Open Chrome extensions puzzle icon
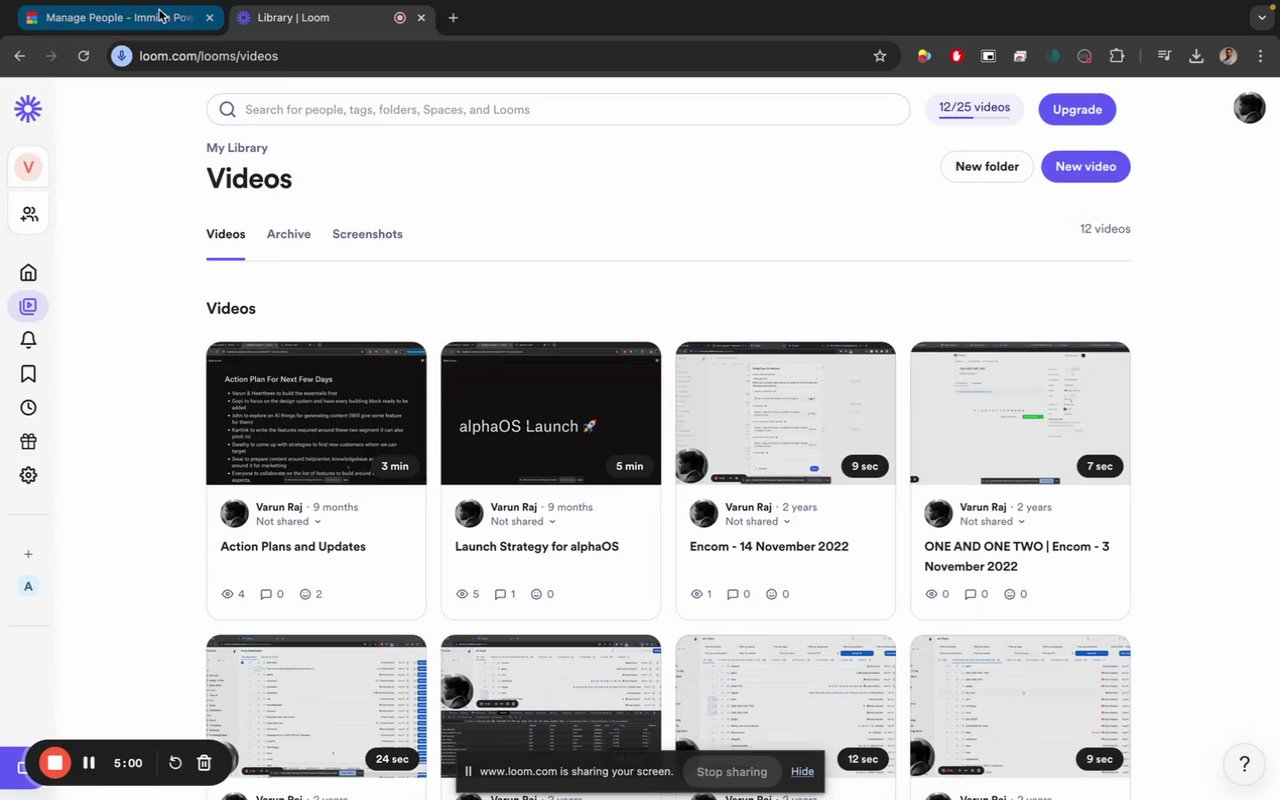 [1117, 56]
